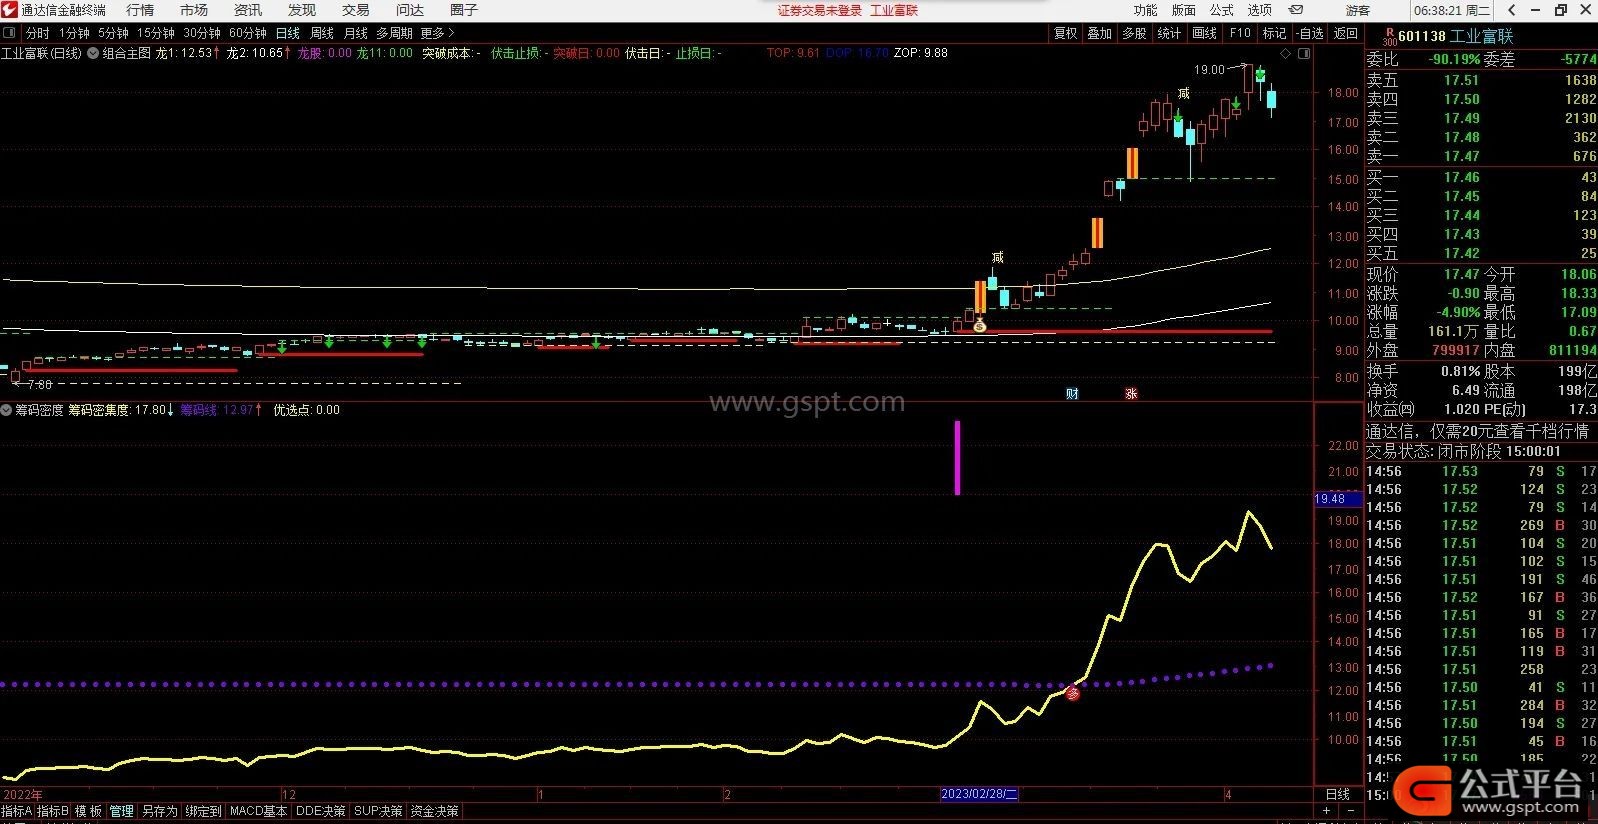The image size is (1598, 824).
Task: Select the 日线 period tab in toolbar
Action: pos(288,33)
